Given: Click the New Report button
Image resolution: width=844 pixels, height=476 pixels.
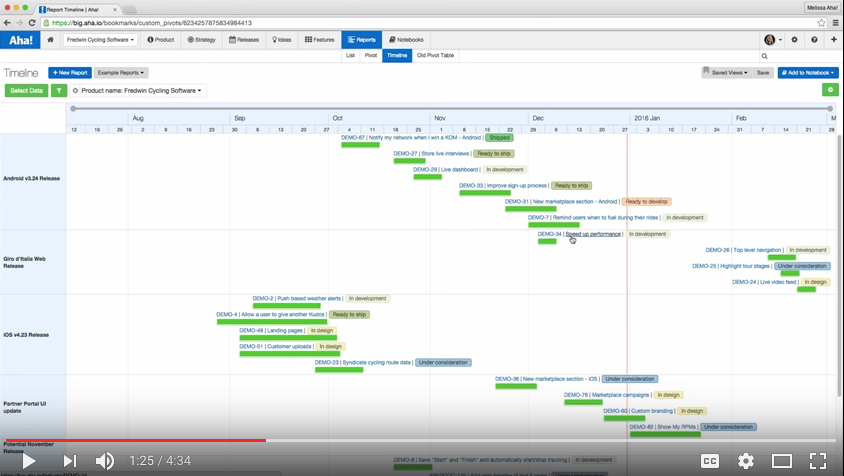Looking at the screenshot, I should 70,73.
